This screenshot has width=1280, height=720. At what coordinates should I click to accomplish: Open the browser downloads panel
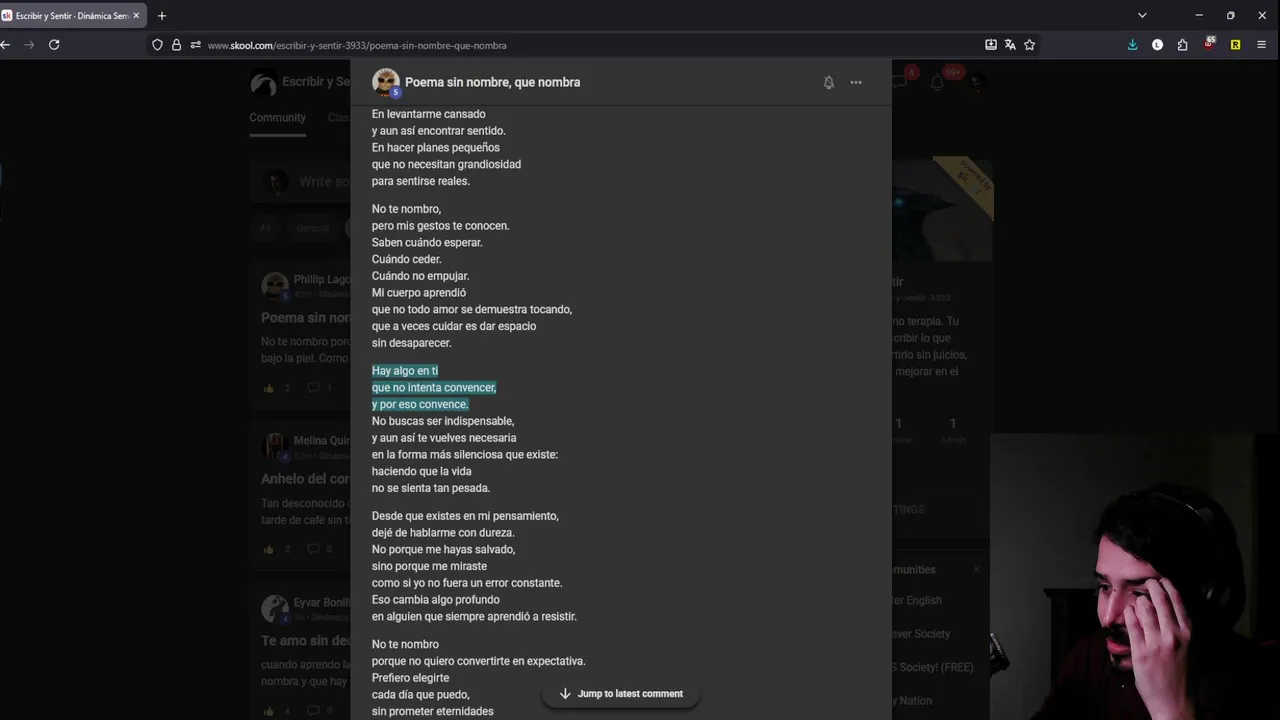pos(1132,45)
